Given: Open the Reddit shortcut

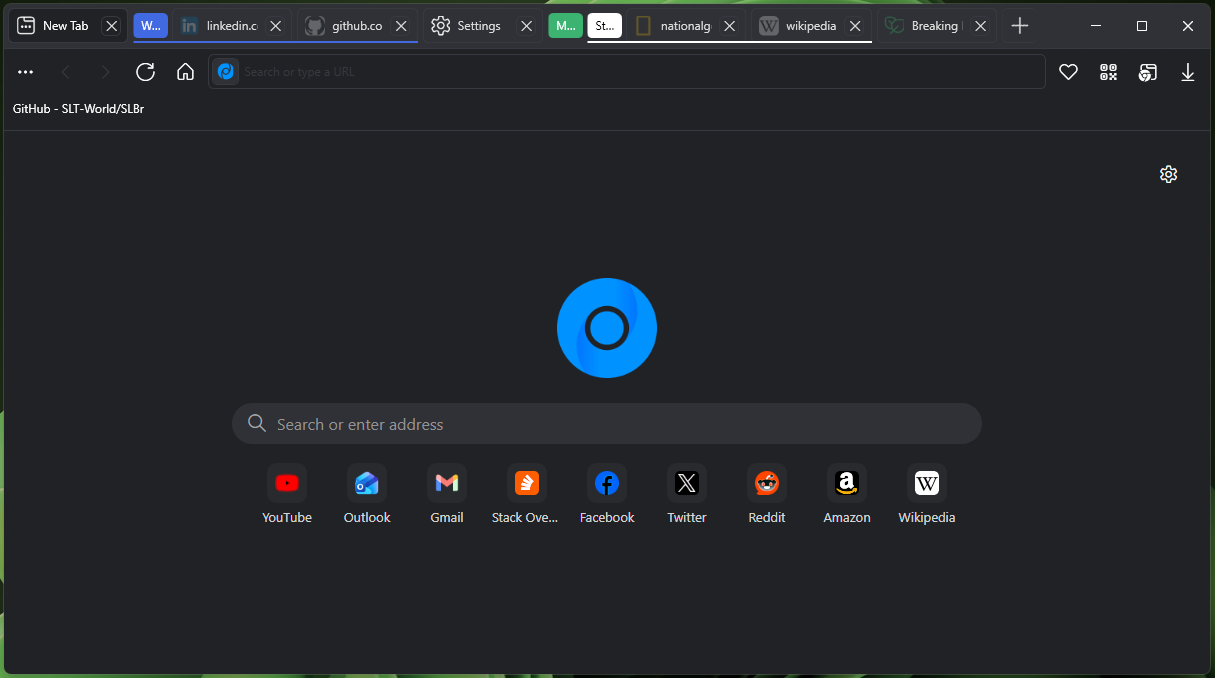Looking at the screenshot, I should tap(767, 494).
